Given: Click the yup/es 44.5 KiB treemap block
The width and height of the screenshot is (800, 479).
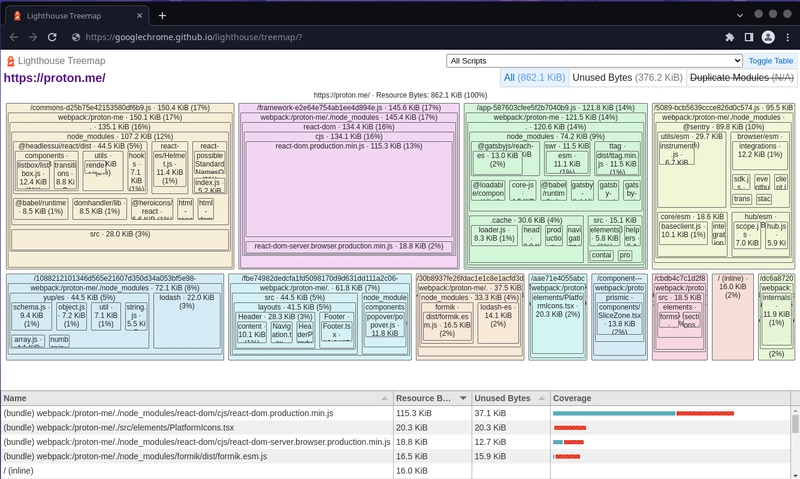Looking at the screenshot, I should click(x=79, y=297).
